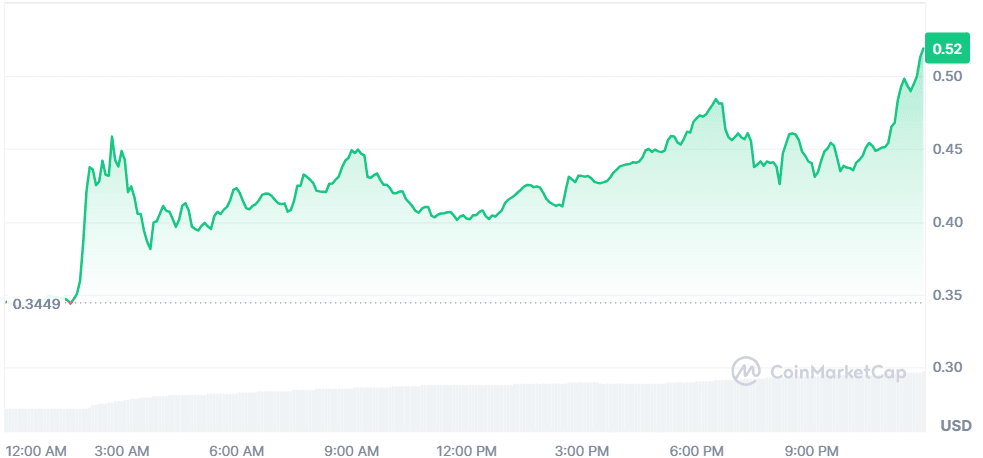Click the 0.35 price axis label

click(x=946, y=295)
